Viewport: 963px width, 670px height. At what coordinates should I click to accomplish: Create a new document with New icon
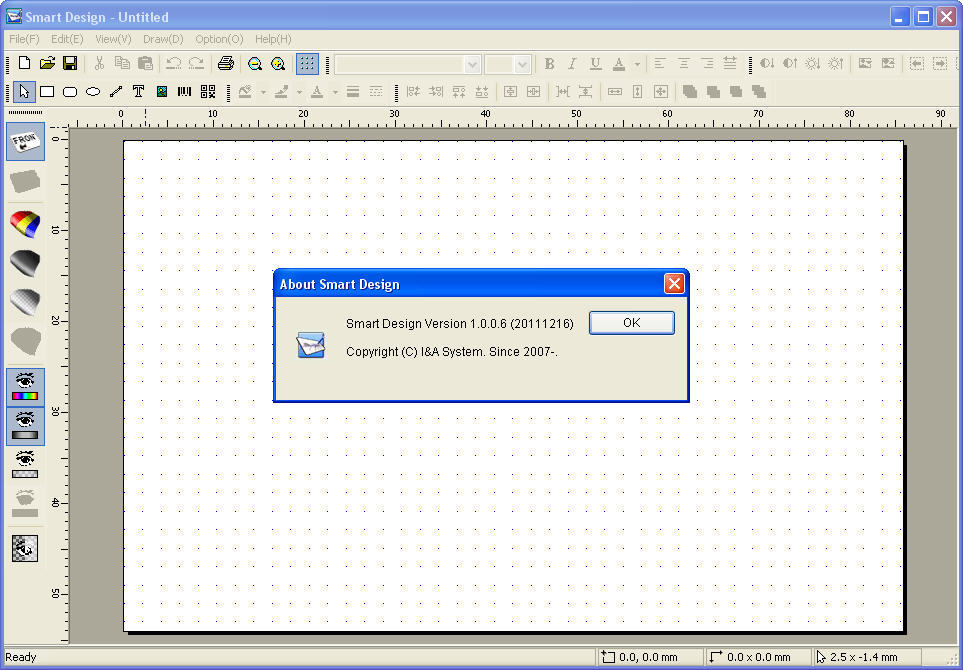[x=24, y=63]
